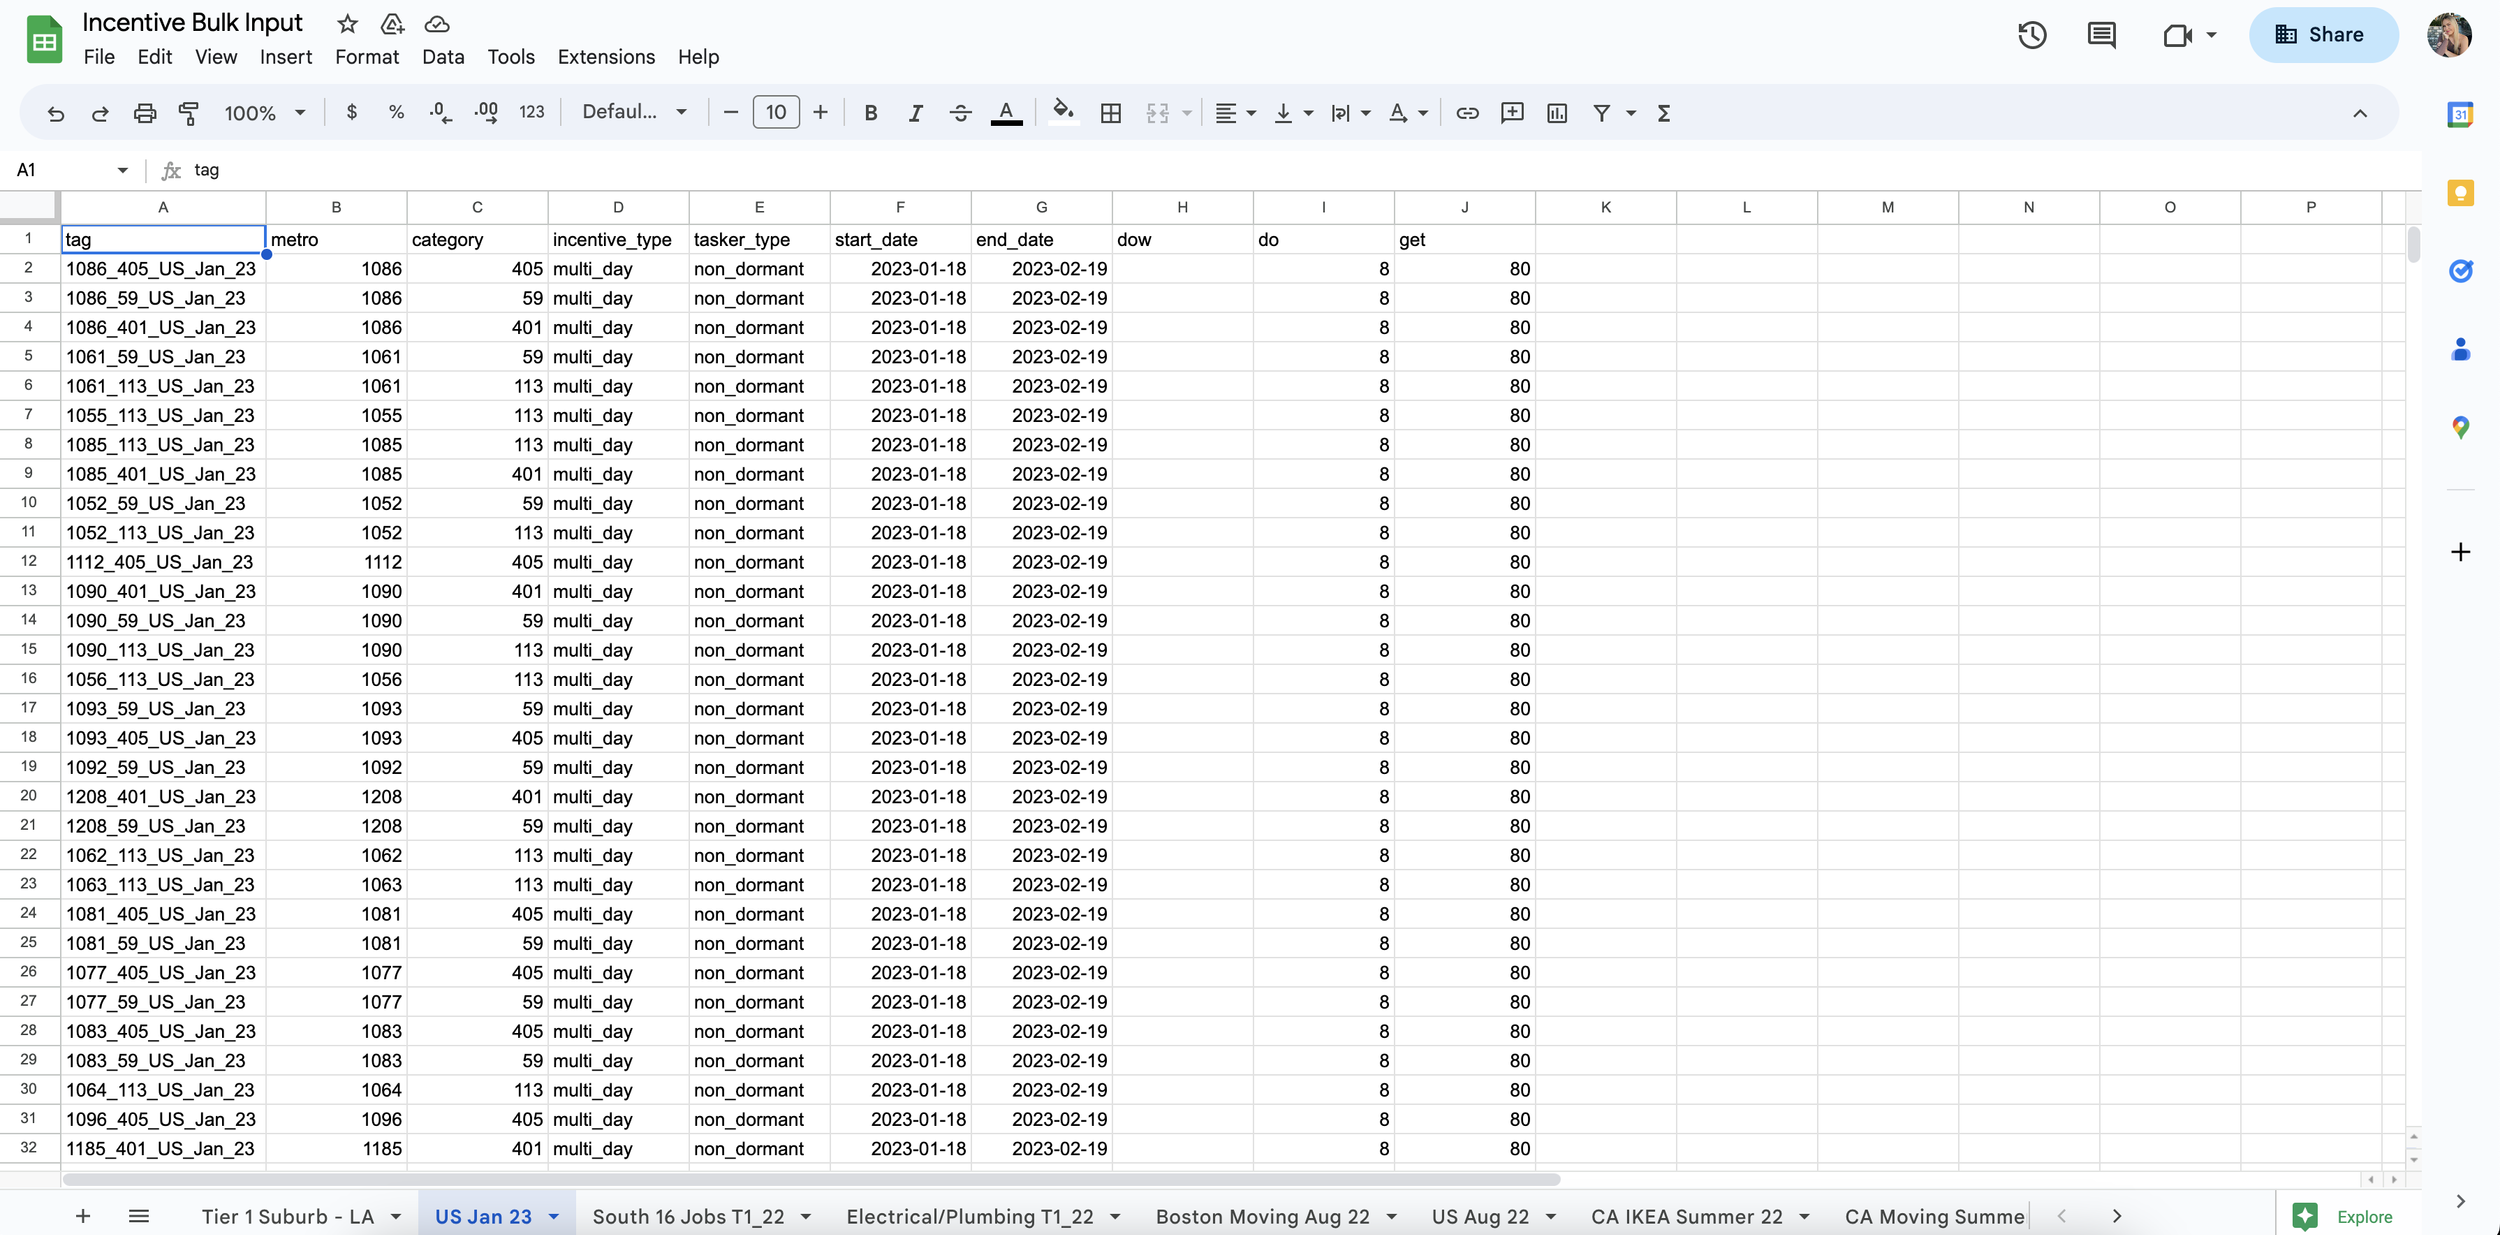This screenshot has height=1235, width=2500.
Task: Open the borders tool
Action: 1110,113
